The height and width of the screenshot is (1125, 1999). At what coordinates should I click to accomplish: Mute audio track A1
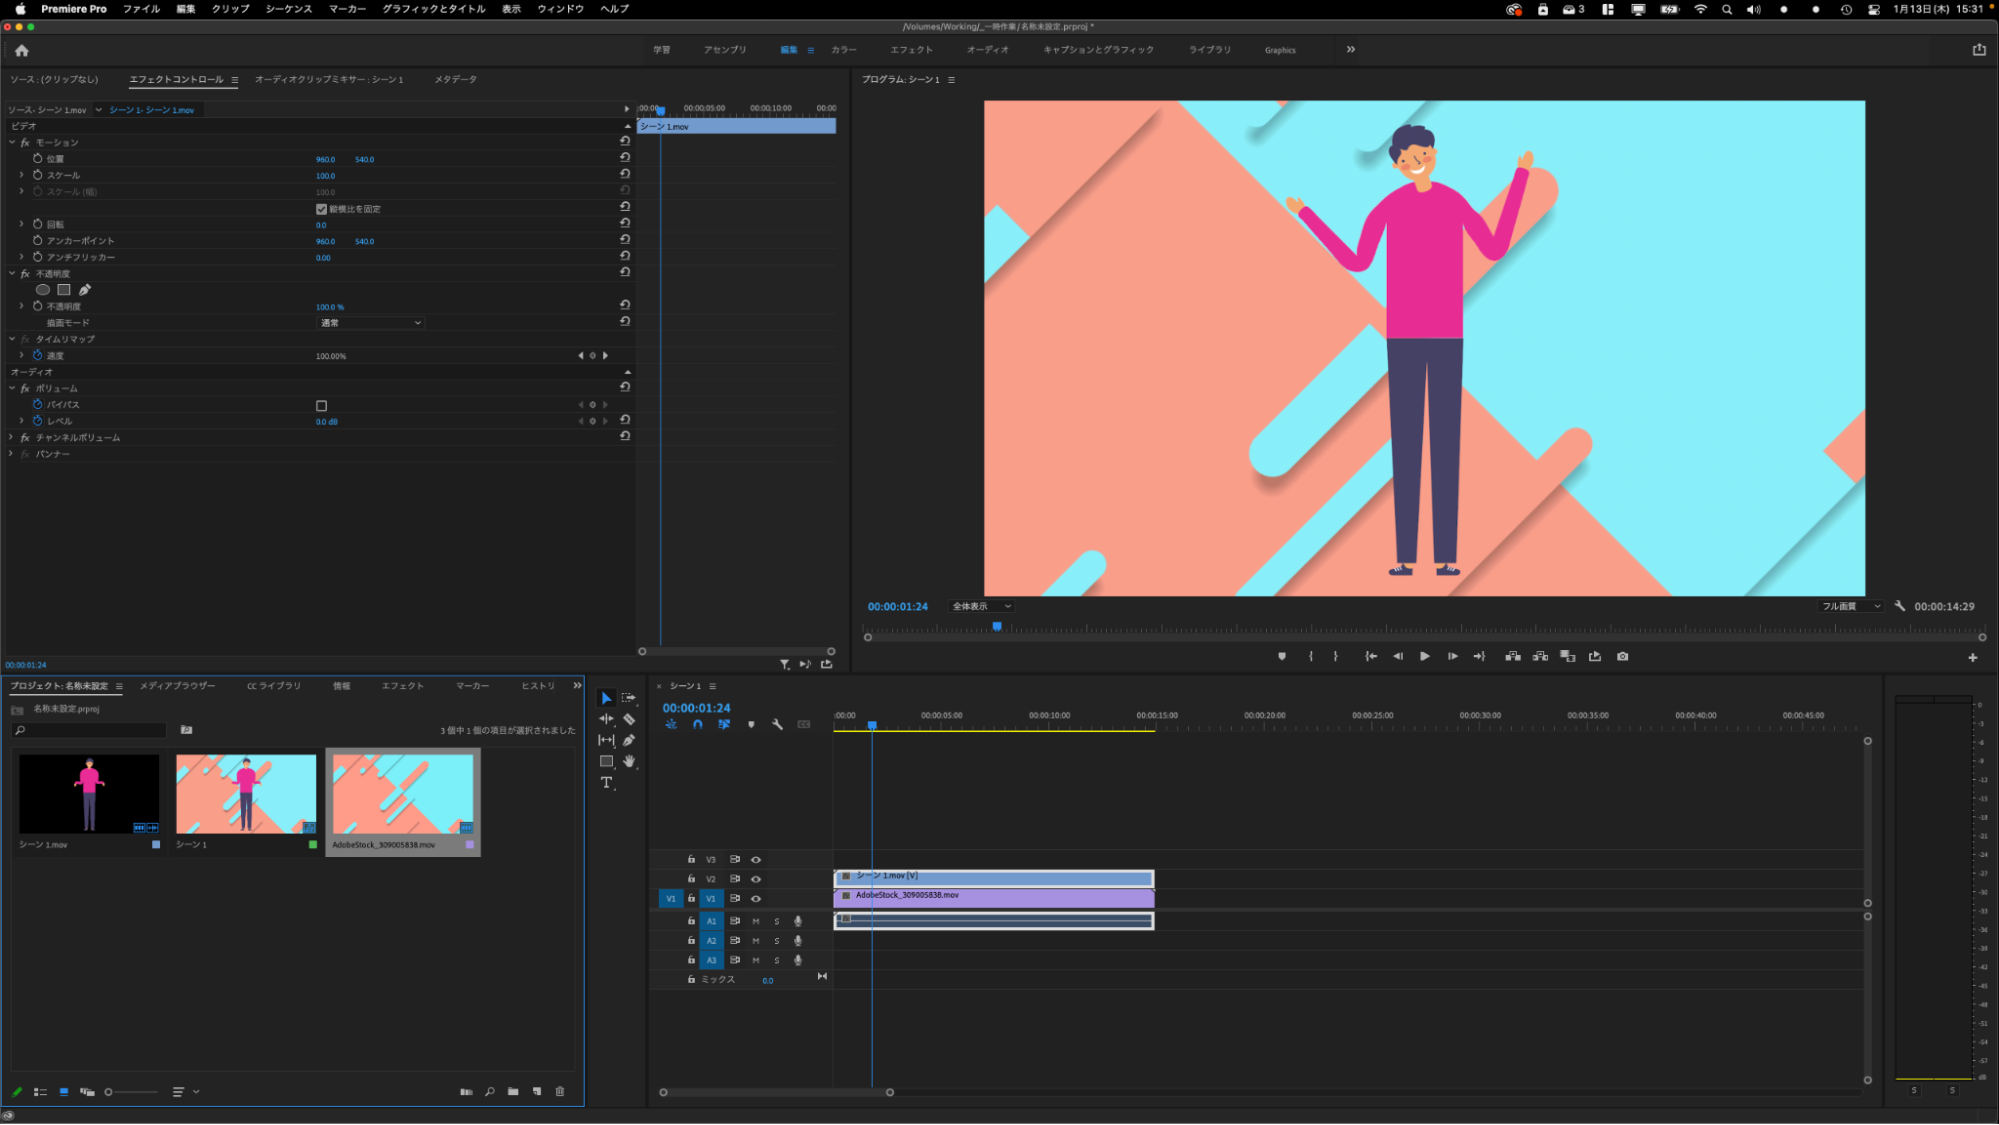point(756,921)
